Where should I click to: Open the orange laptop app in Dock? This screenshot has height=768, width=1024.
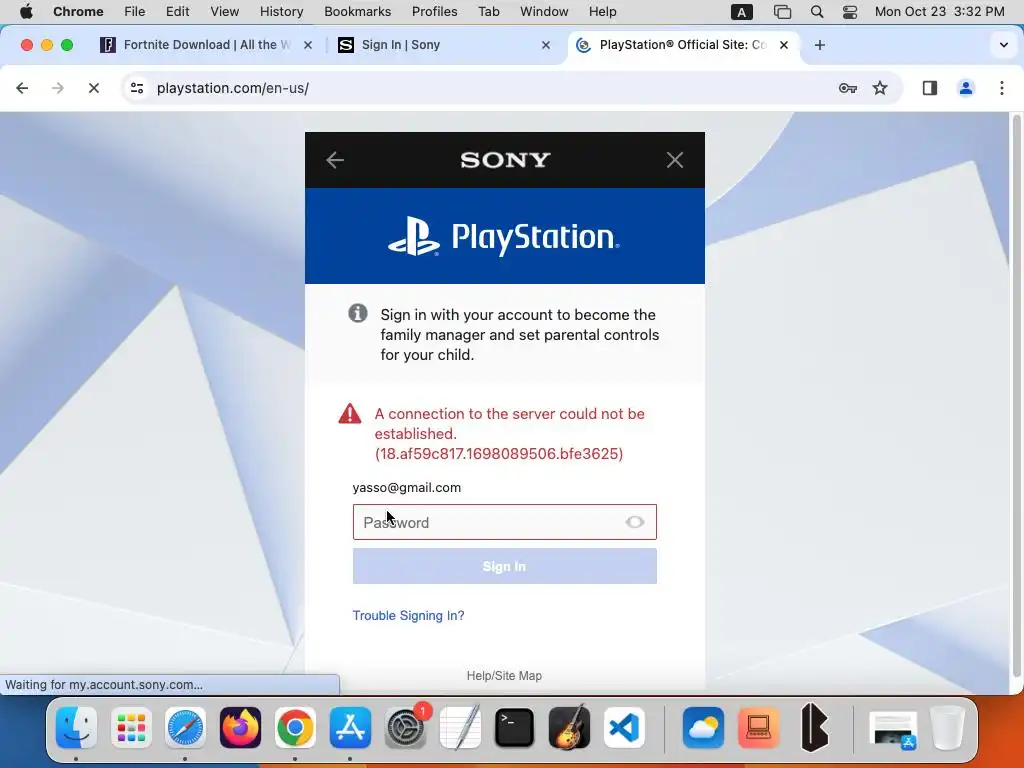coord(758,728)
